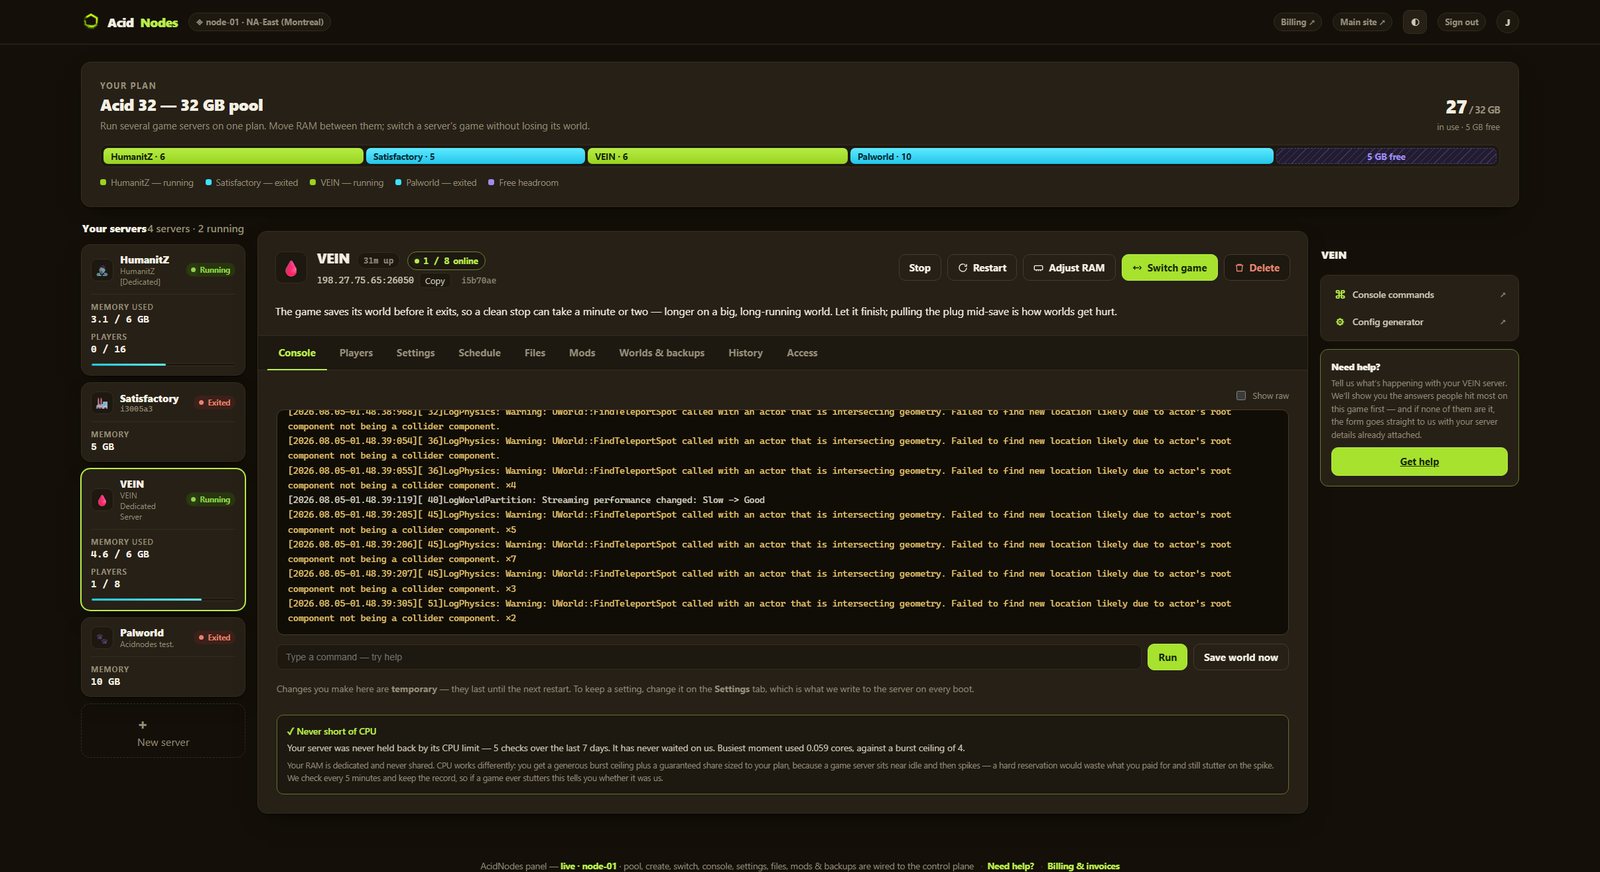Open the Main site link
Viewport: 1600px width, 872px height.
click(1362, 22)
